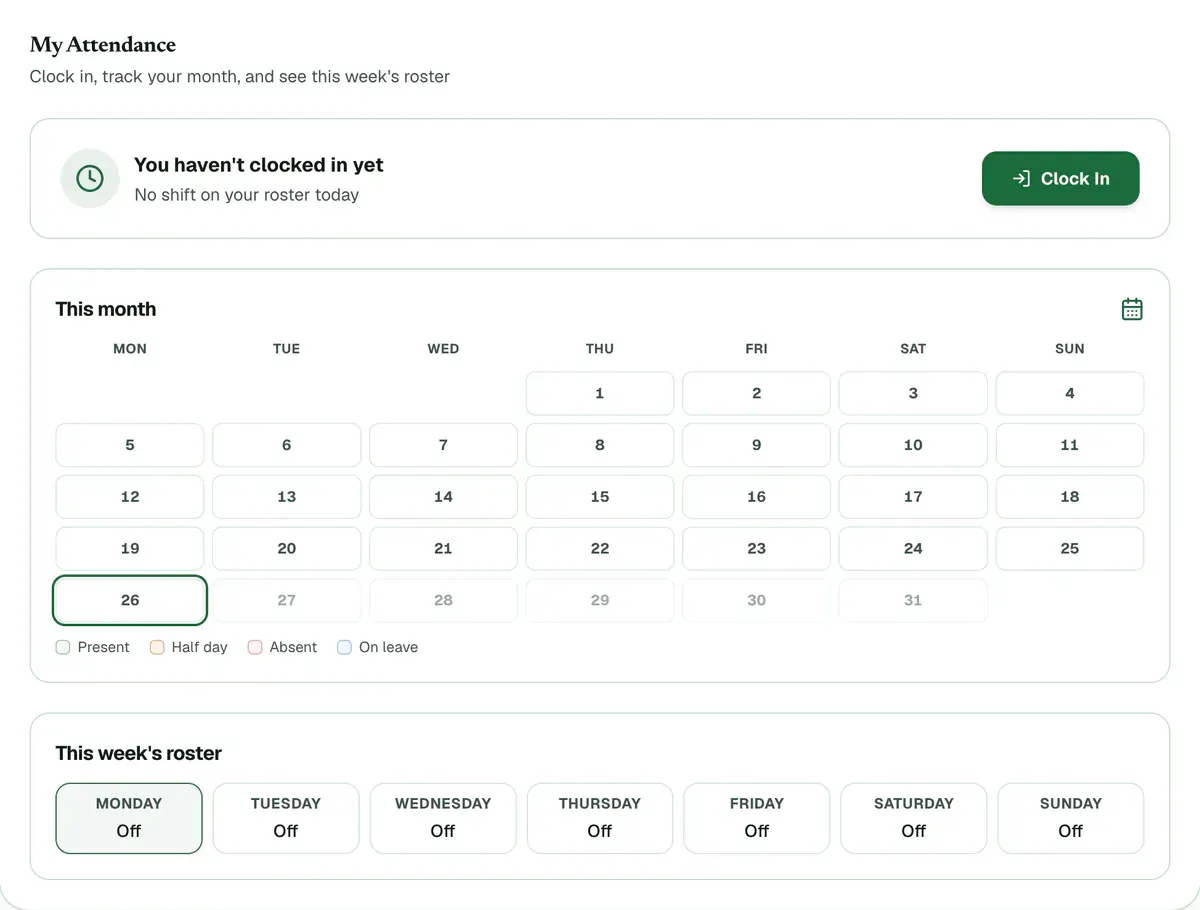The height and width of the screenshot is (910, 1200).
Task: Click the 'You haven't clocked in yet' heading
Action: pos(259,165)
